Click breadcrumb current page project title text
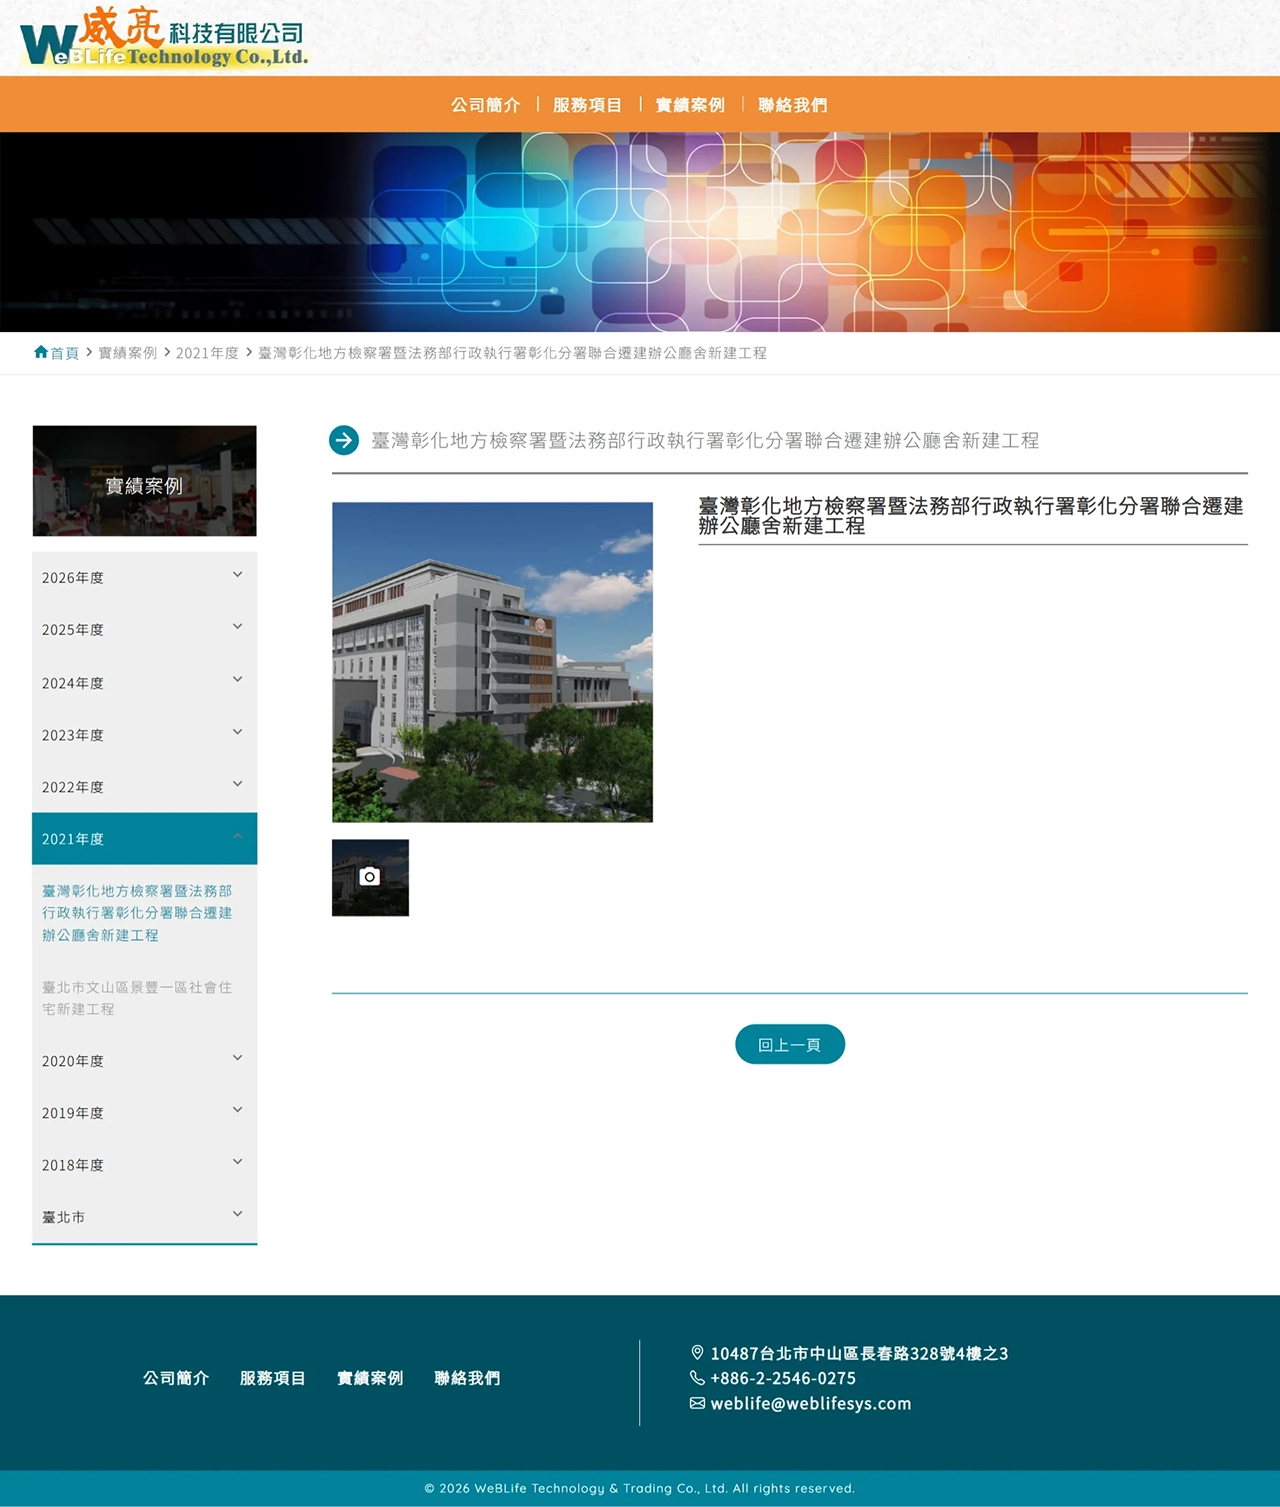Screen dimensions: 1280x1507 [x=513, y=353]
